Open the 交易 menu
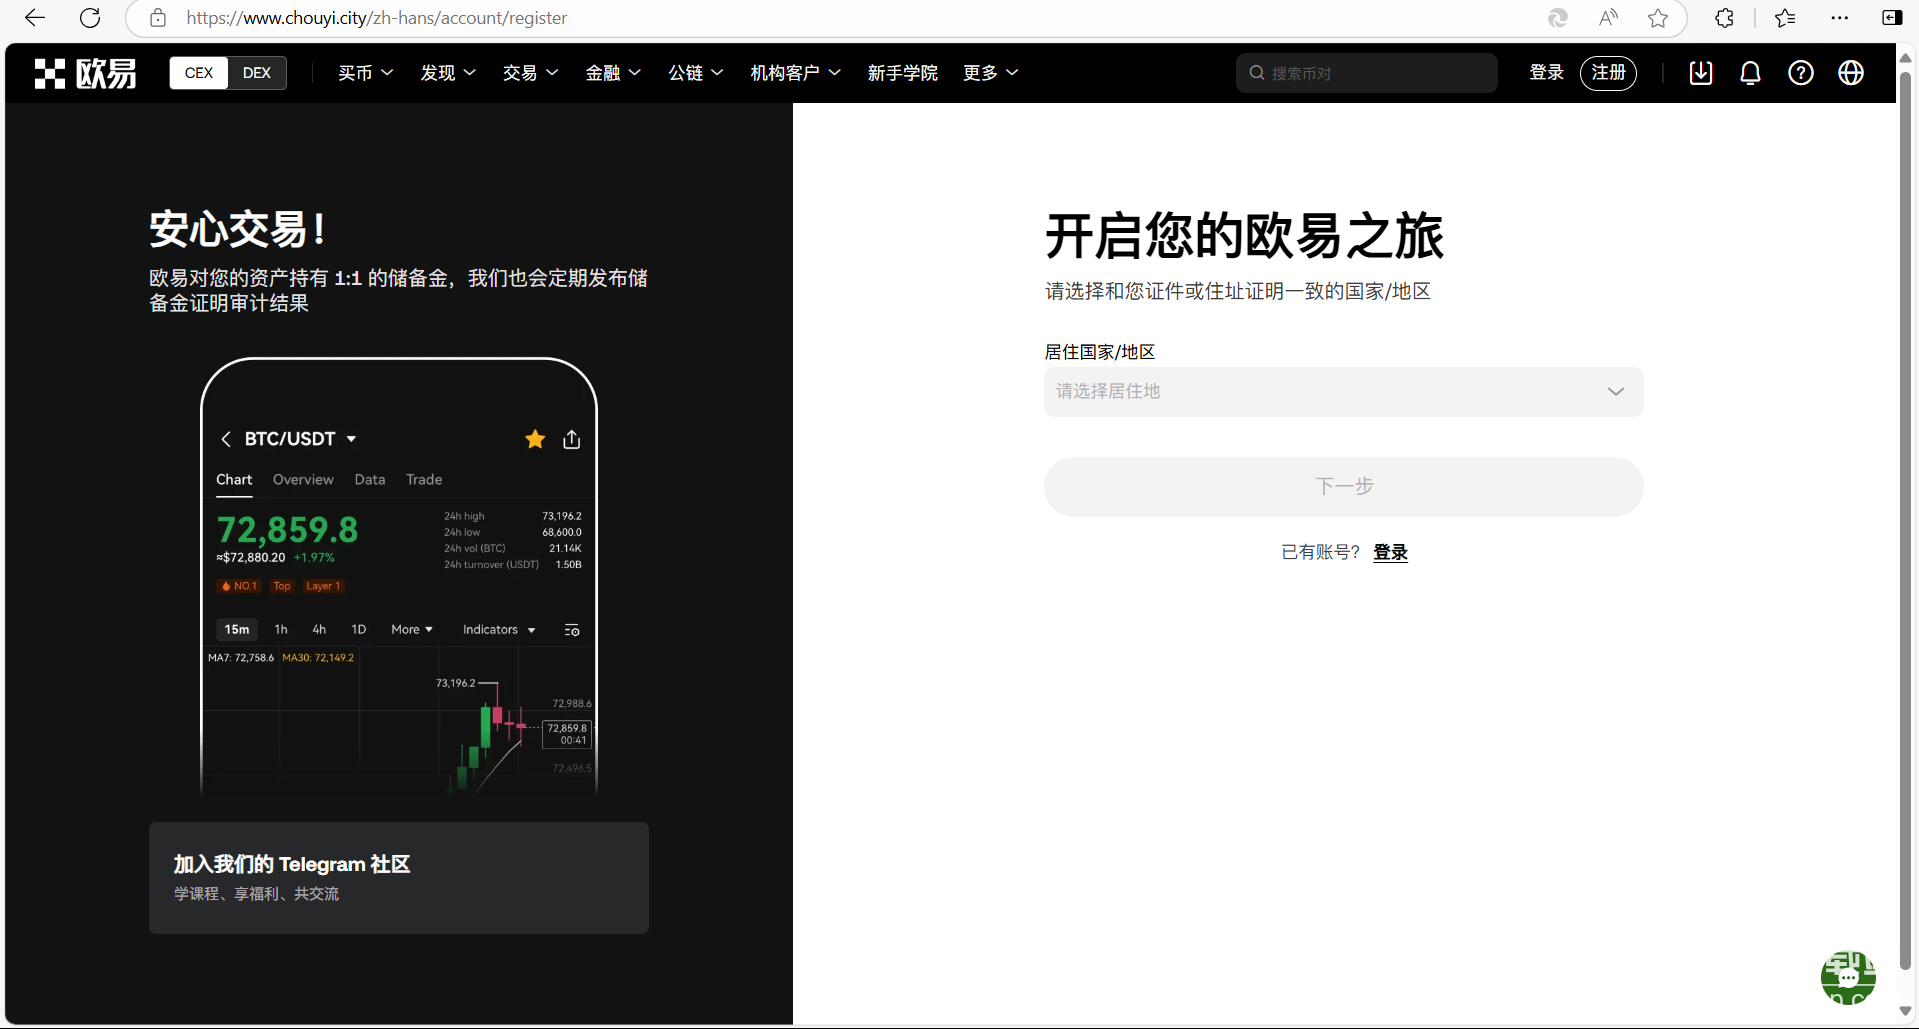 530,73
